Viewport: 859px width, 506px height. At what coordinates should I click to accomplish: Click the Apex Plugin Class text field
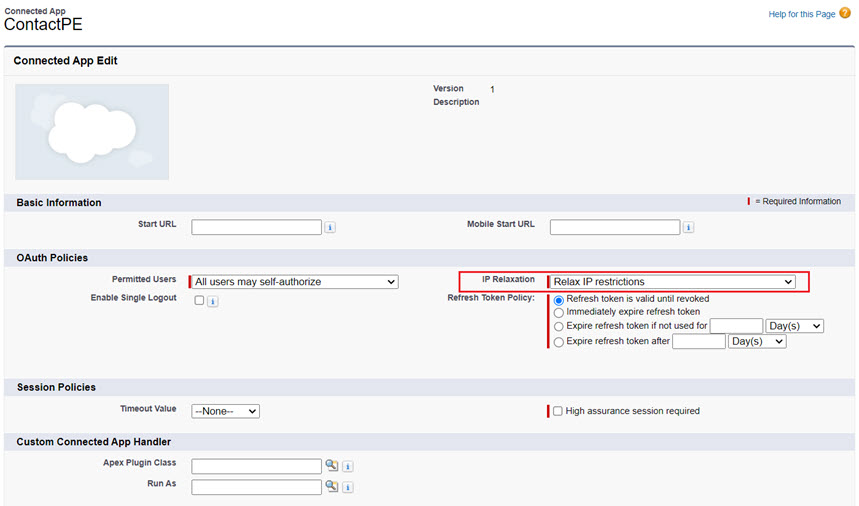tap(256, 466)
